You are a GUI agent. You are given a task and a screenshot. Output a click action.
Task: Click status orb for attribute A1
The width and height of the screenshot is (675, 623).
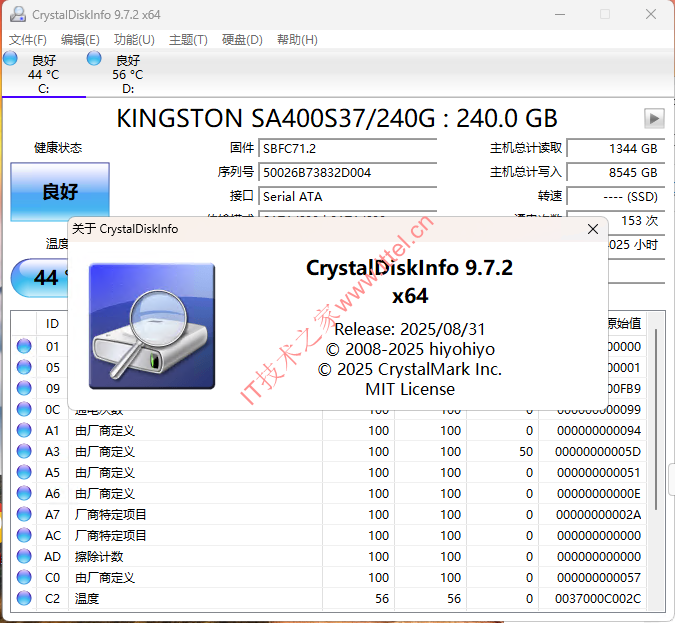pos(24,430)
